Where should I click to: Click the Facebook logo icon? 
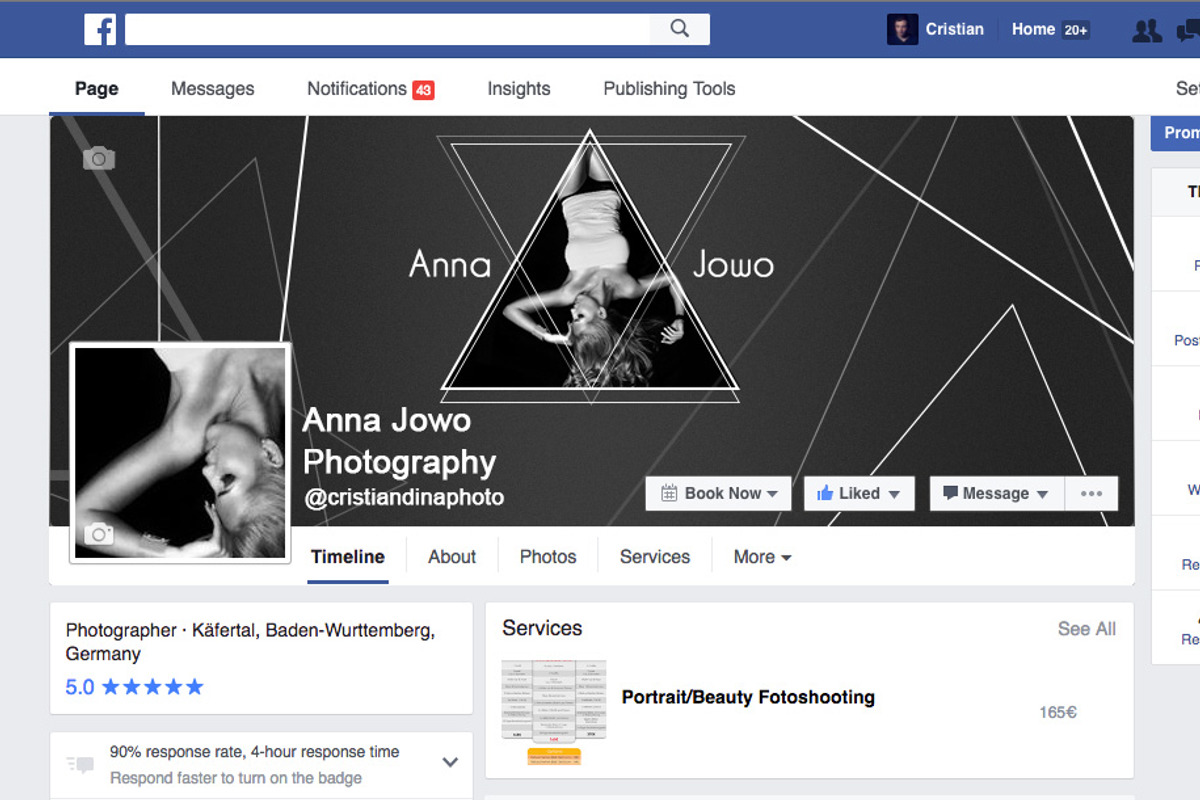(100, 29)
